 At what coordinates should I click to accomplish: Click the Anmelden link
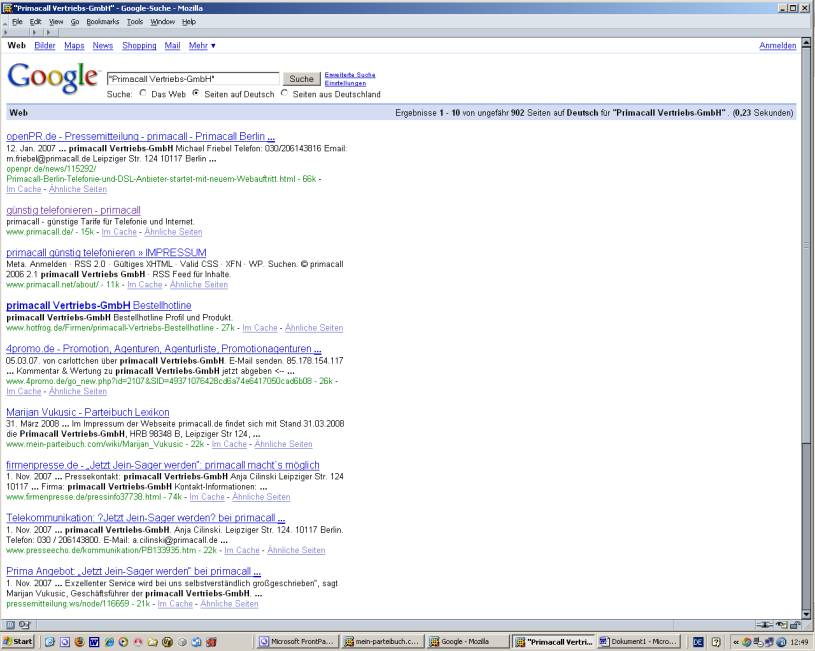[778, 46]
